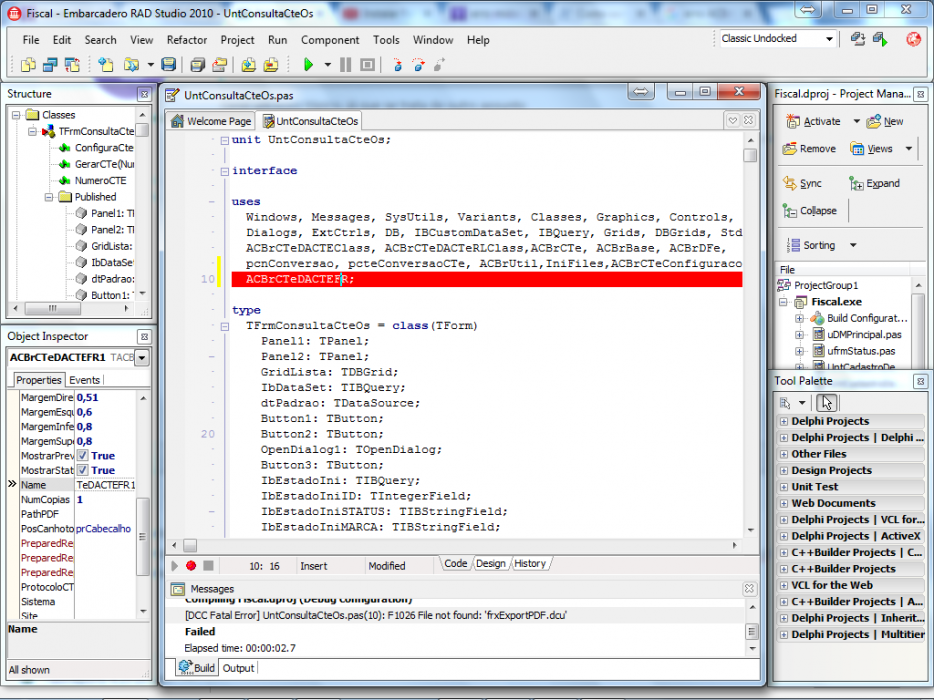Select the uDMPrincipal.pas file
Viewport: 934px width, 700px height.
pyautogui.click(x=864, y=335)
